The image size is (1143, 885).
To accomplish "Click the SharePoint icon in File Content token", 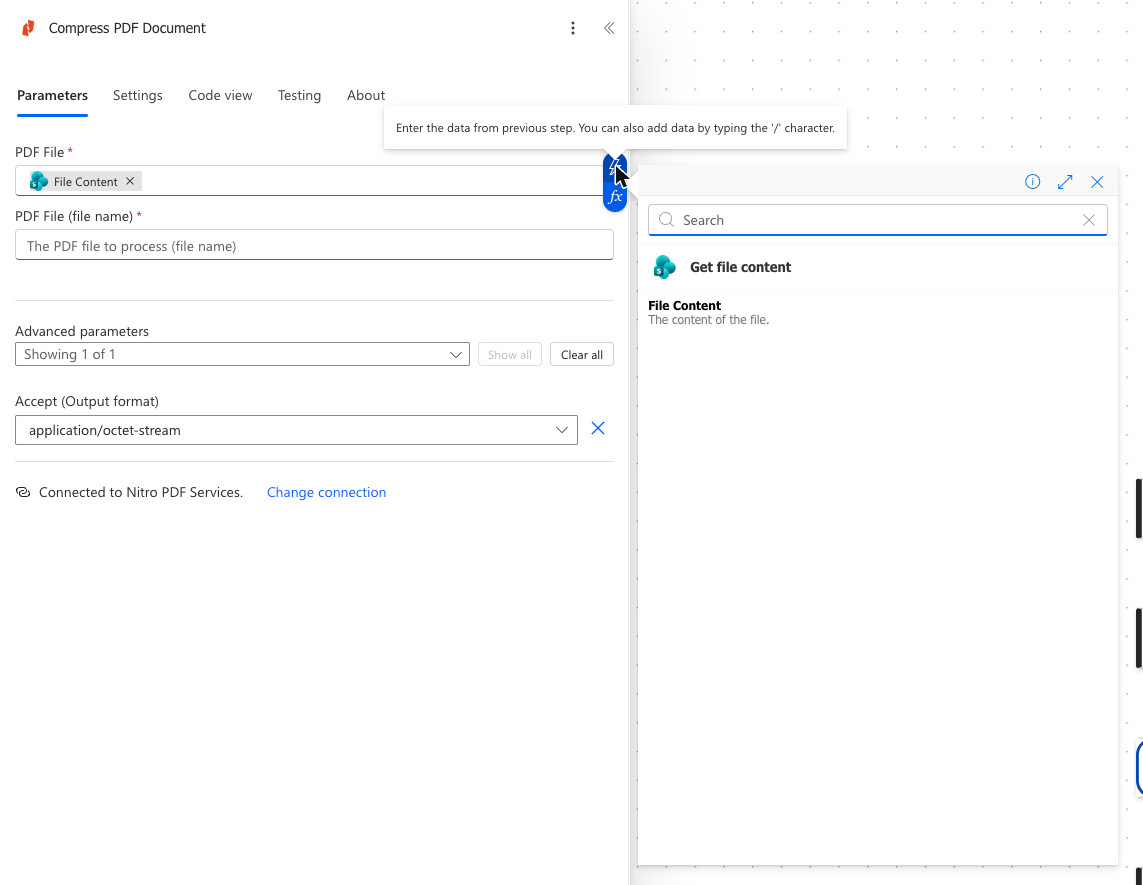I will [39, 181].
